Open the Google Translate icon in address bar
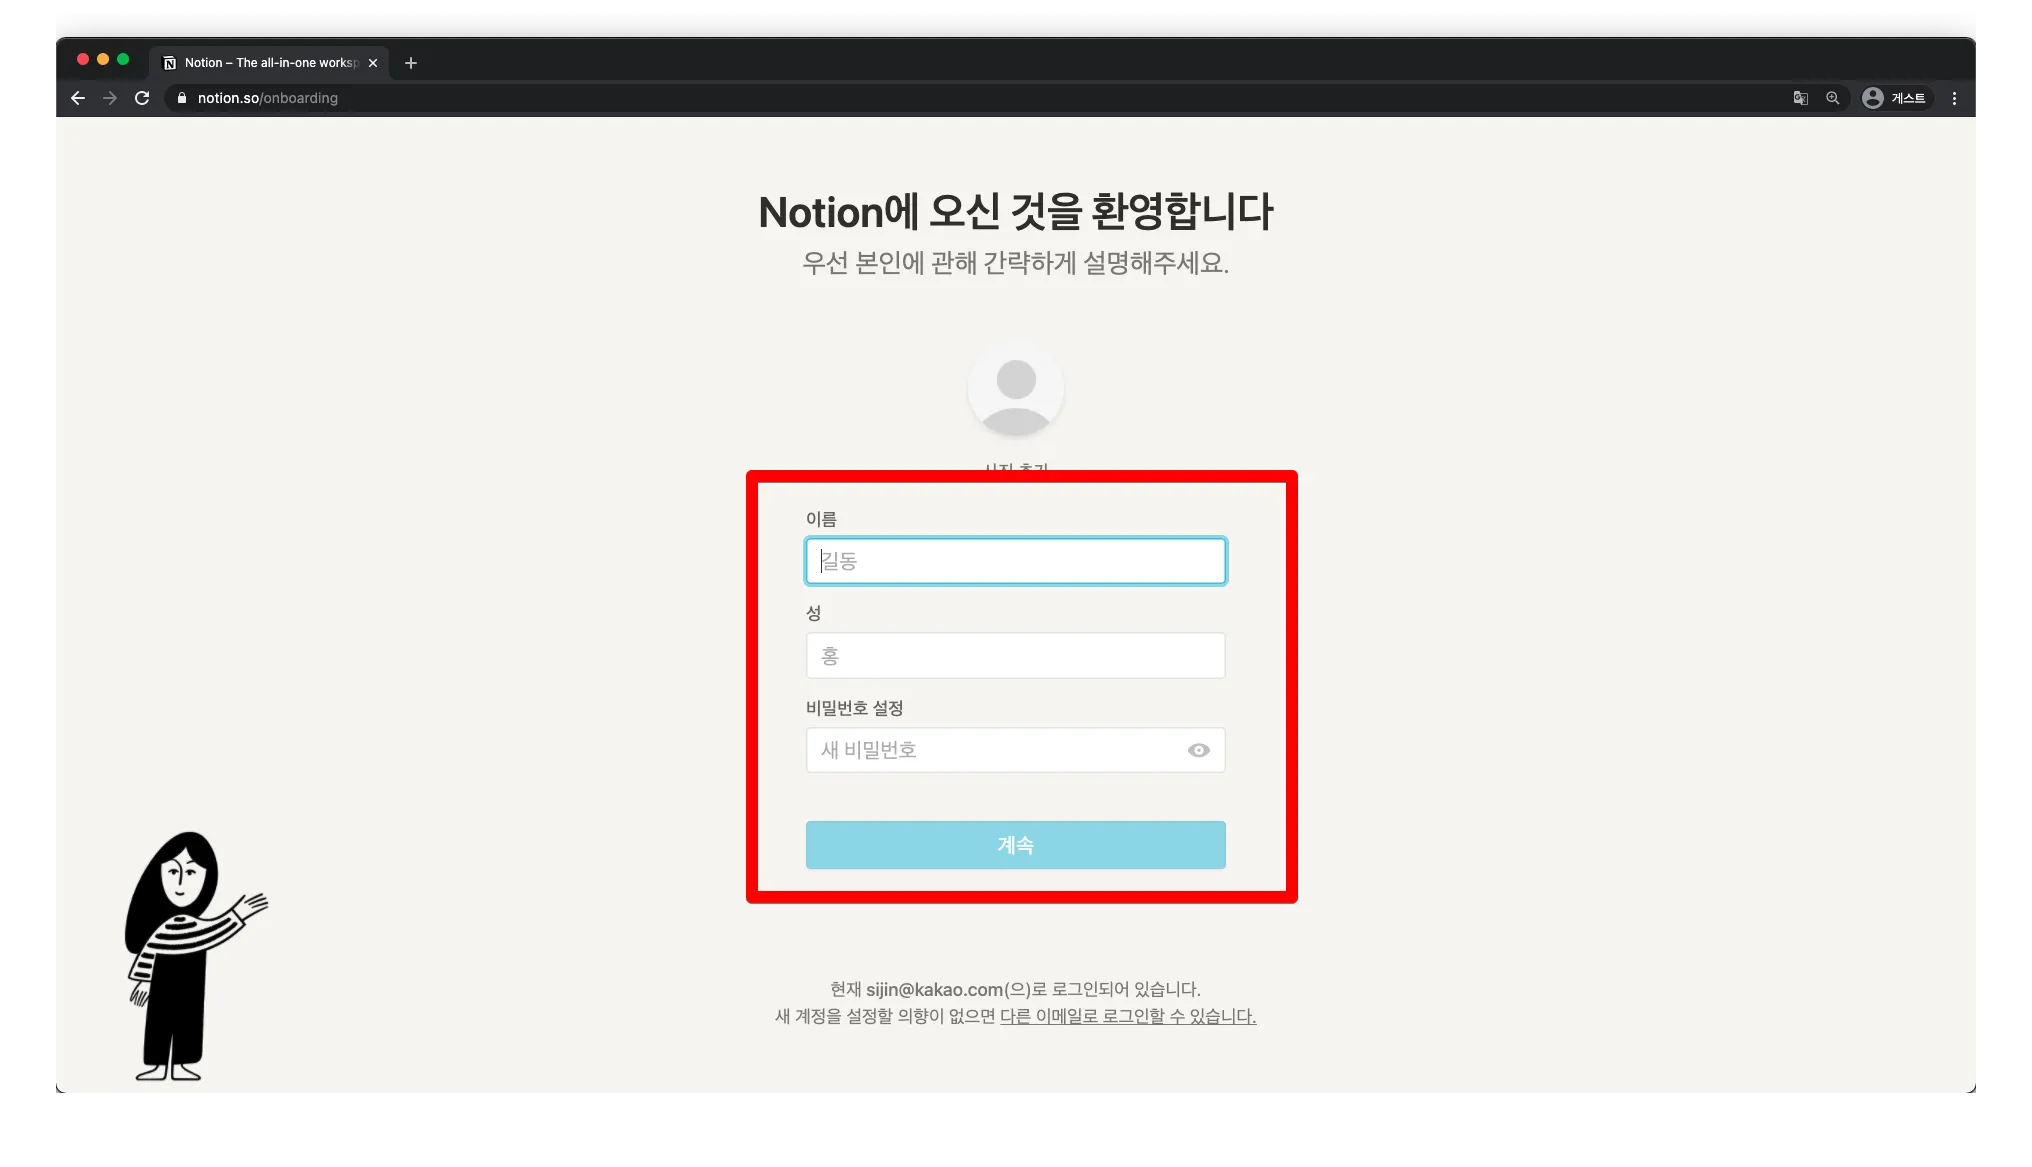 tap(1800, 98)
